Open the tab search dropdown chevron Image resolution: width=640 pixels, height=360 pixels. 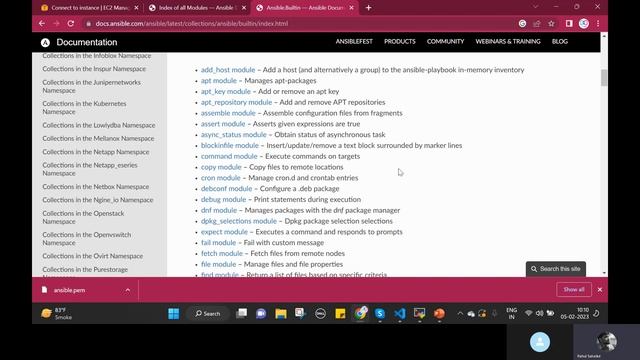click(x=536, y=7)
